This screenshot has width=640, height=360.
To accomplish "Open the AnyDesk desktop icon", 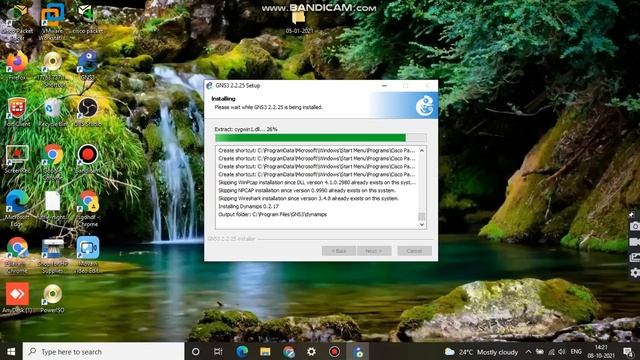I will pyautogui.click(x=17, y=298).
